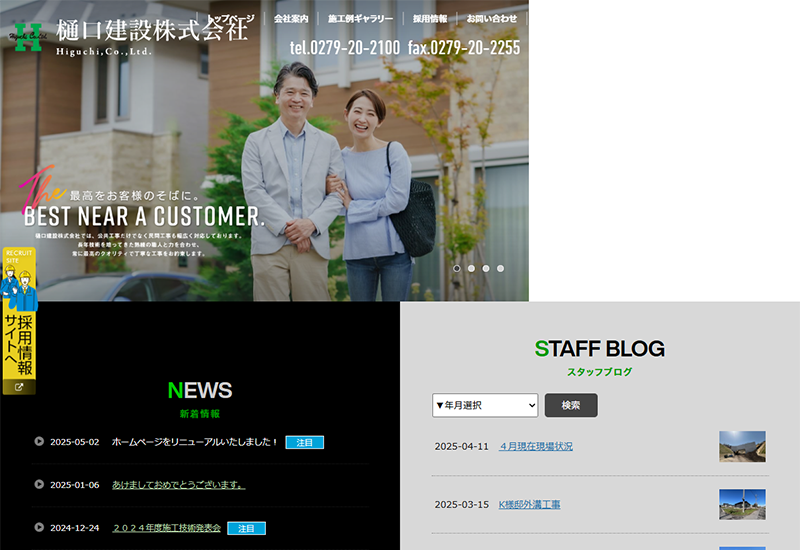Open the 施工例ギャラリー menu item
This screenshot has width=800, height=550.
(360, 19)
